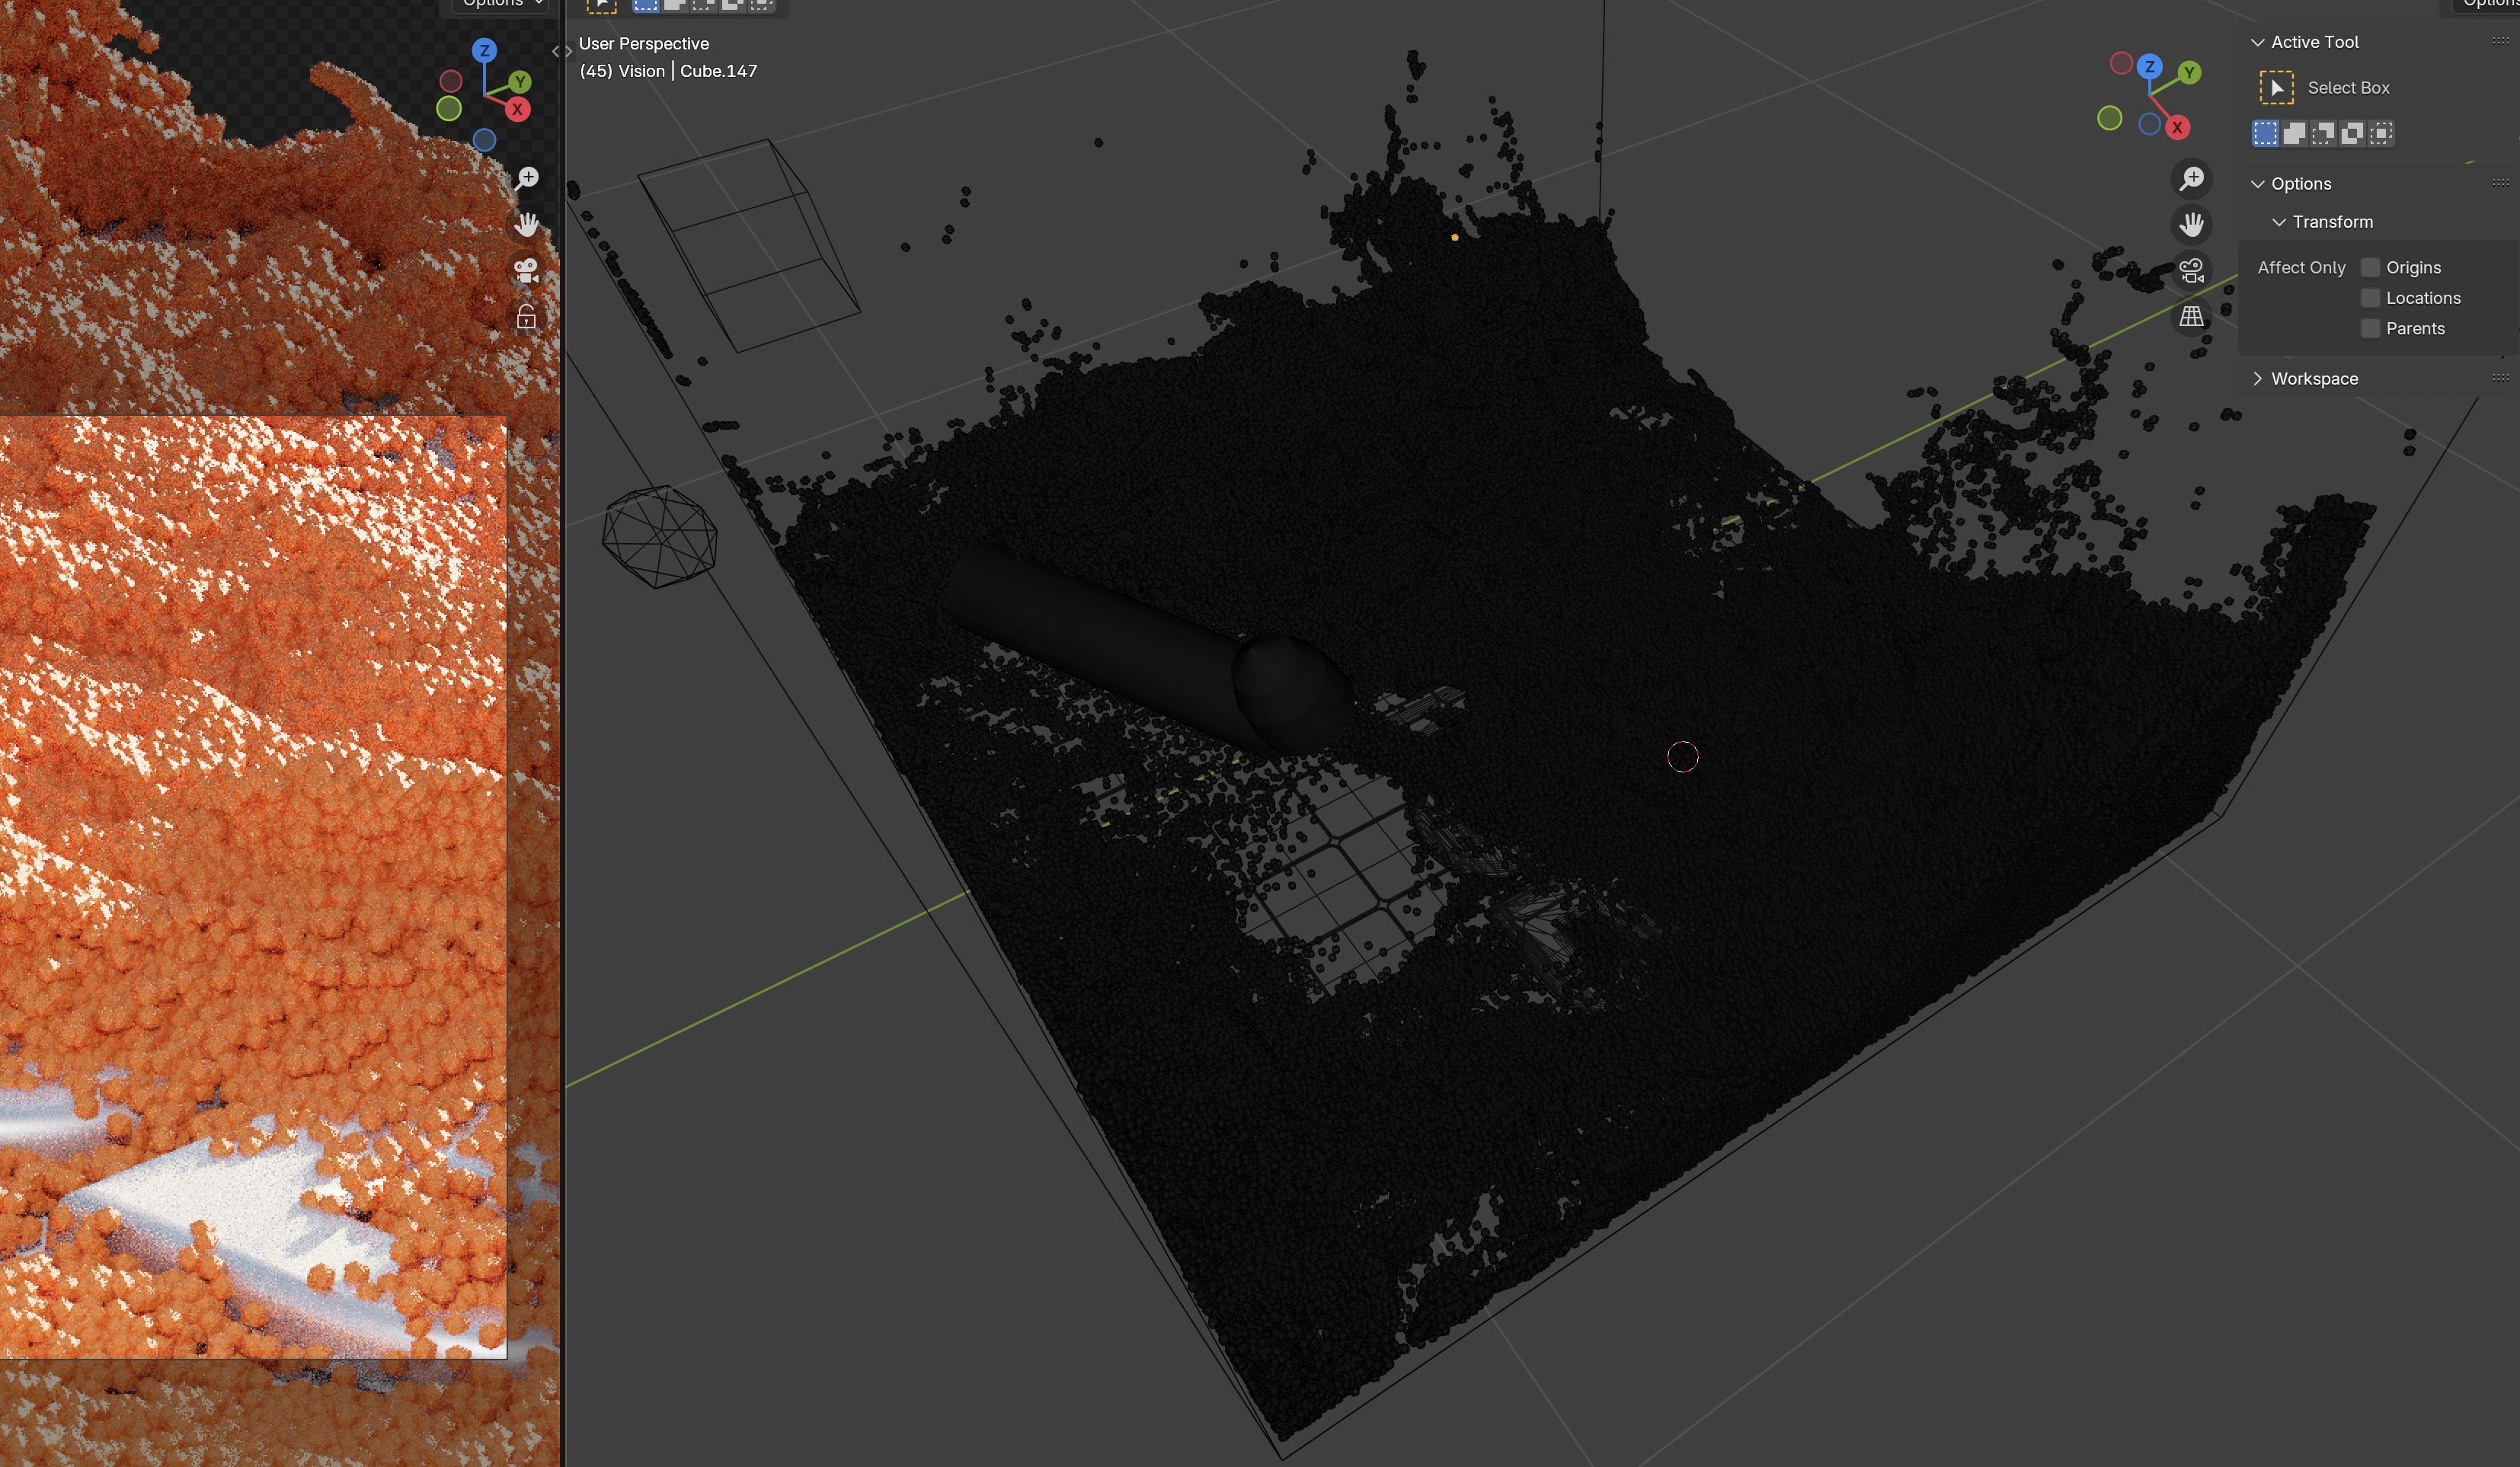Click the 3D cursor circle in the viewport

pos(1682,757)
